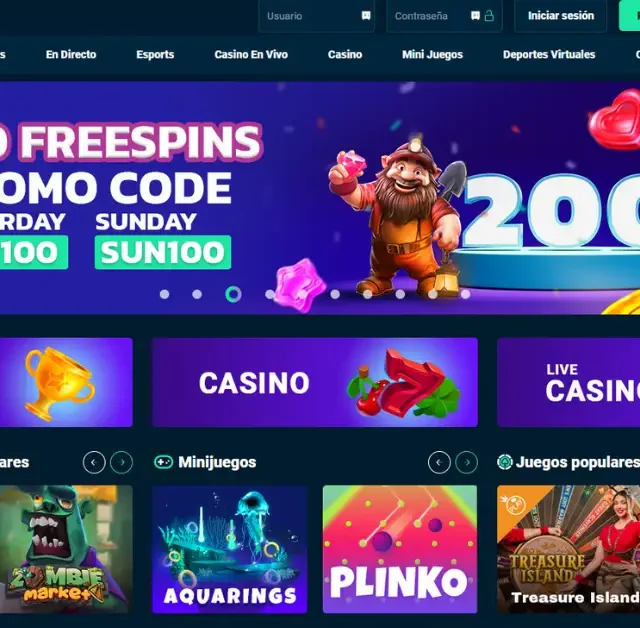Viewport: 640px width, 628px height.
Task: Click the Juegos populares chip icon
Action: tap(504, 462)
